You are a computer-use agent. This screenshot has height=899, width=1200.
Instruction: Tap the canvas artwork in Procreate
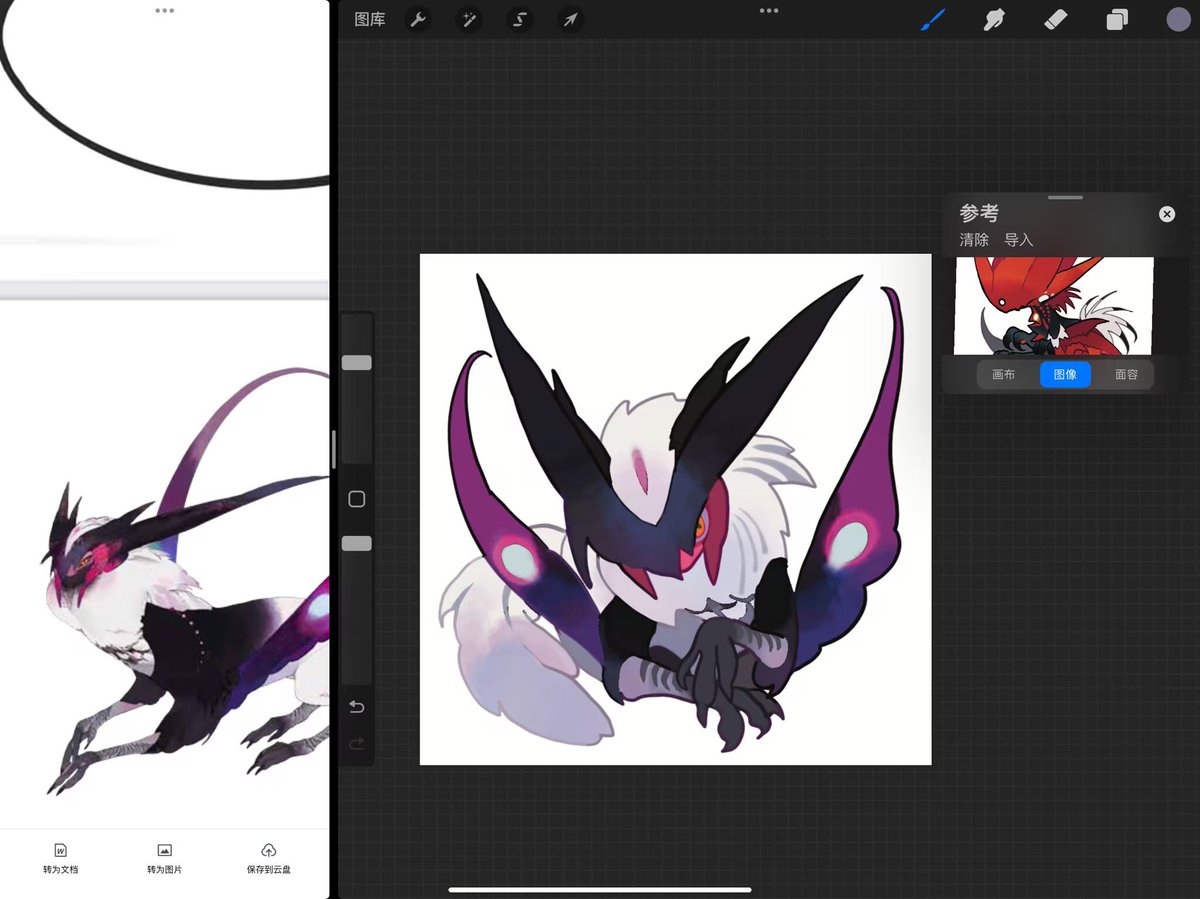point(675,509)
